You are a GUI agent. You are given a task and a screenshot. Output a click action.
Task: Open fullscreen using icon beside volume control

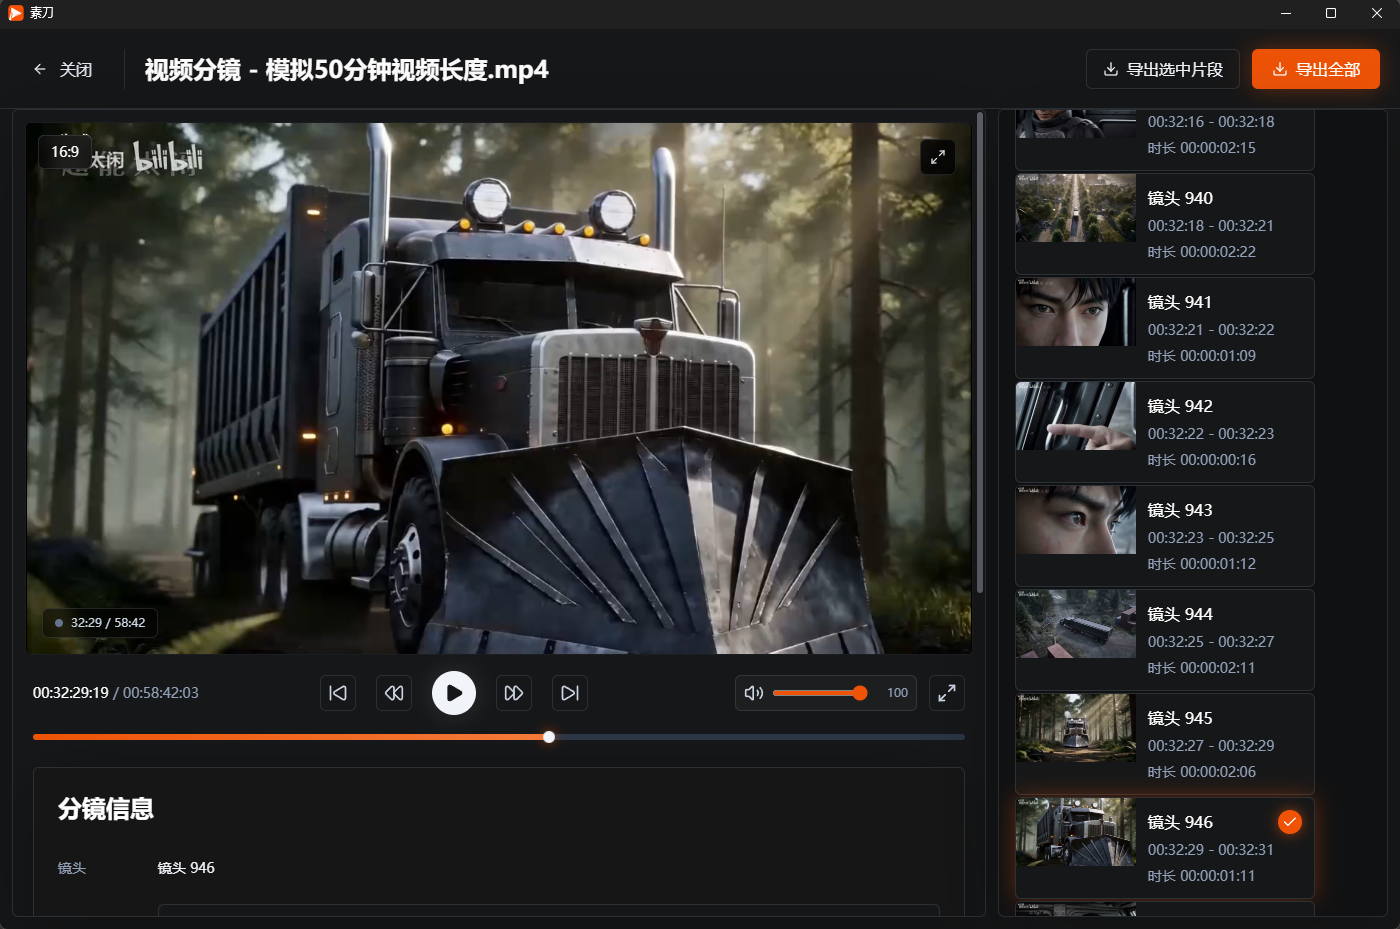point(947,693)
